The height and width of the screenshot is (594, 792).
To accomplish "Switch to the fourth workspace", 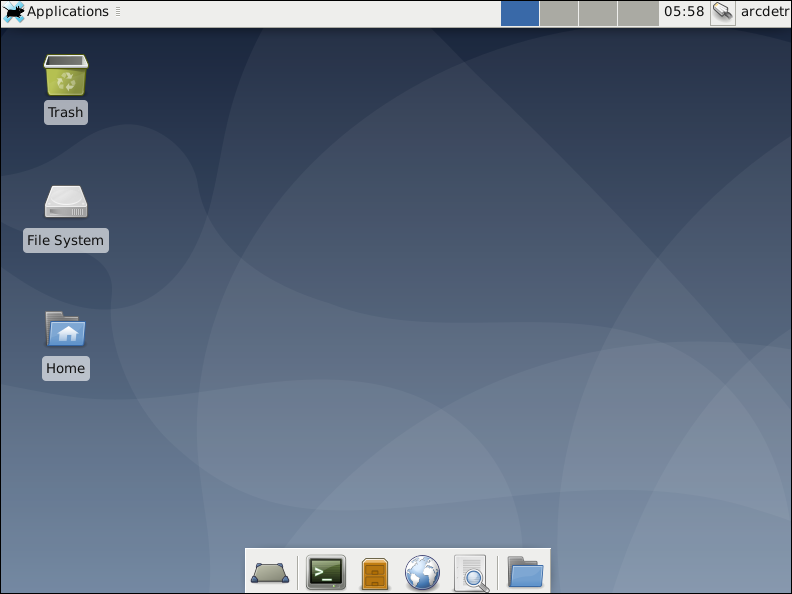I will 637,13.
